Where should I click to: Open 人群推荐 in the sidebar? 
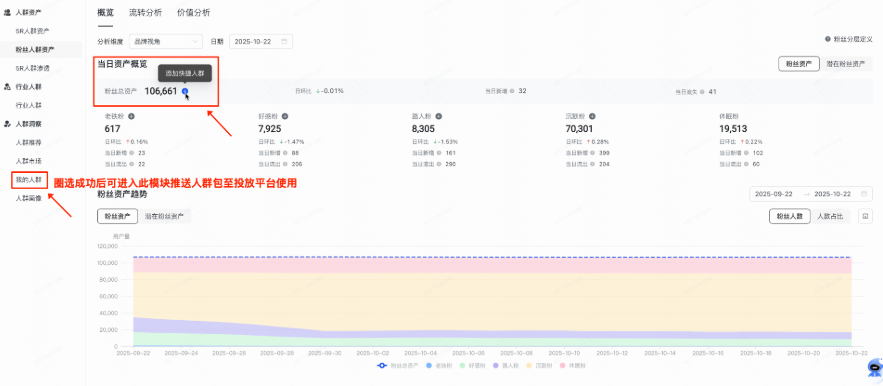pyautogui.click(x=29, y=143)
